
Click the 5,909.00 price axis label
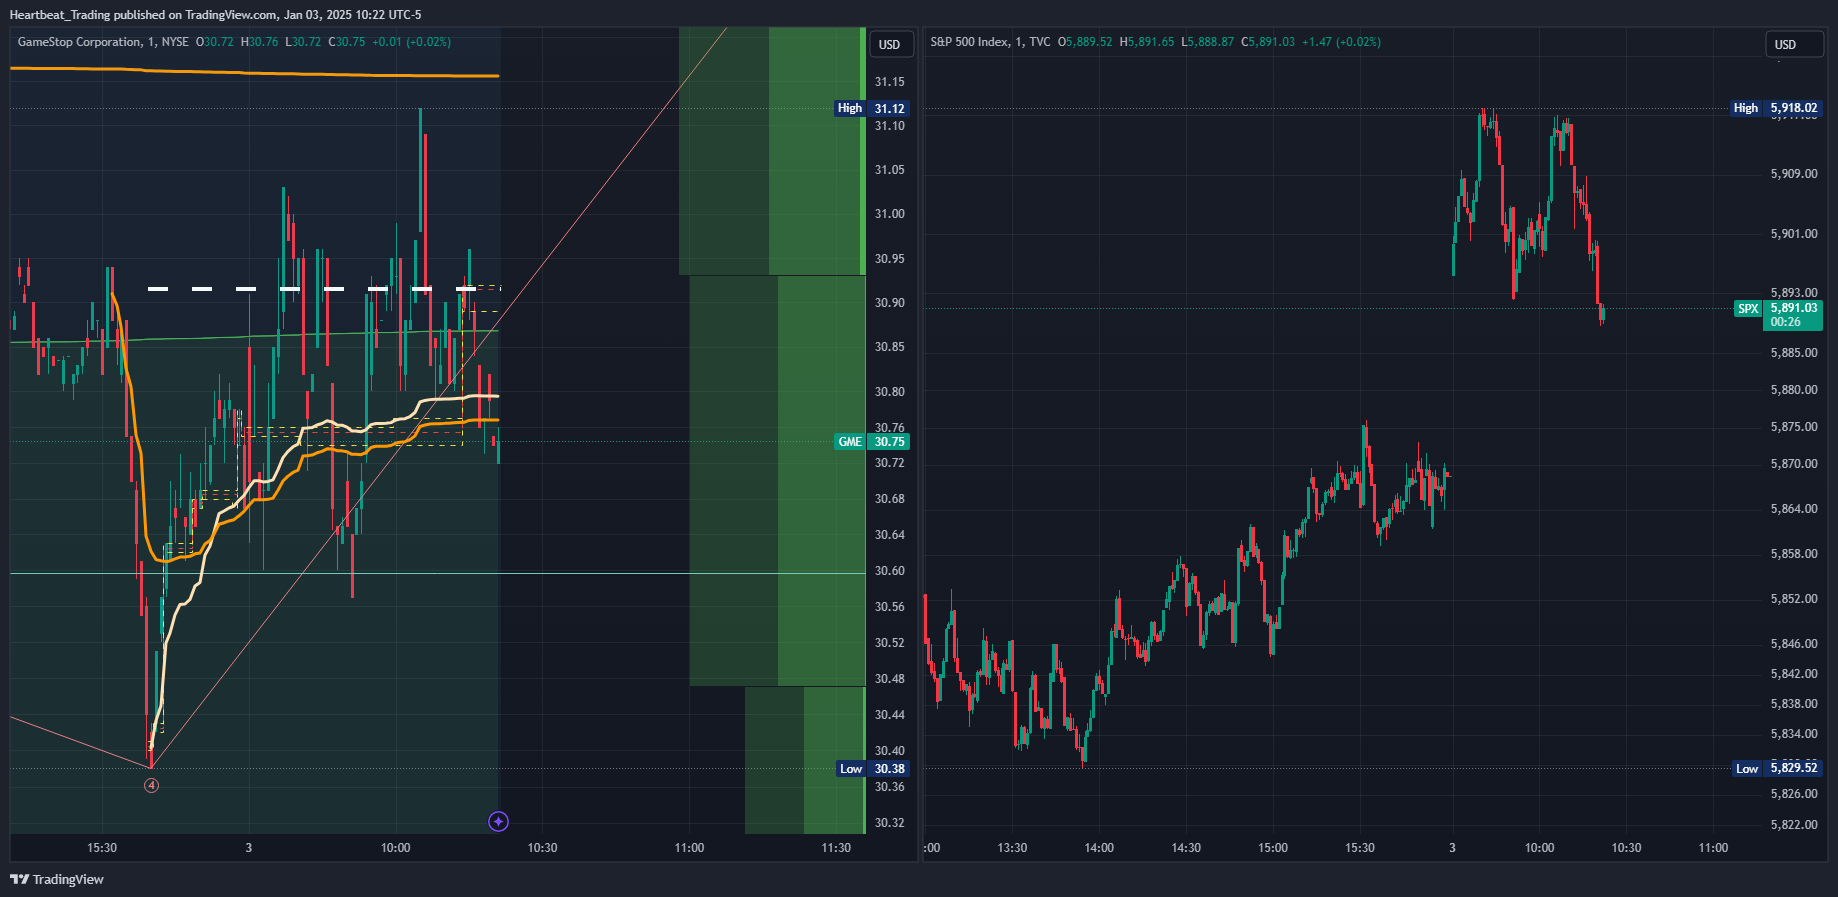[x=1794, y=174]
